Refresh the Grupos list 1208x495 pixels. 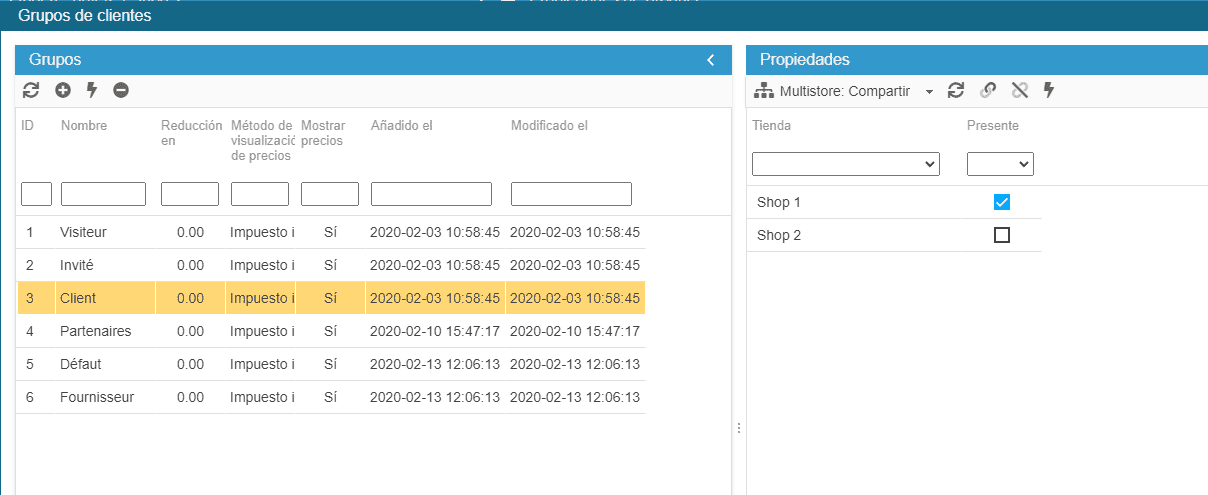pyautogui.click(x=31, y=90)
